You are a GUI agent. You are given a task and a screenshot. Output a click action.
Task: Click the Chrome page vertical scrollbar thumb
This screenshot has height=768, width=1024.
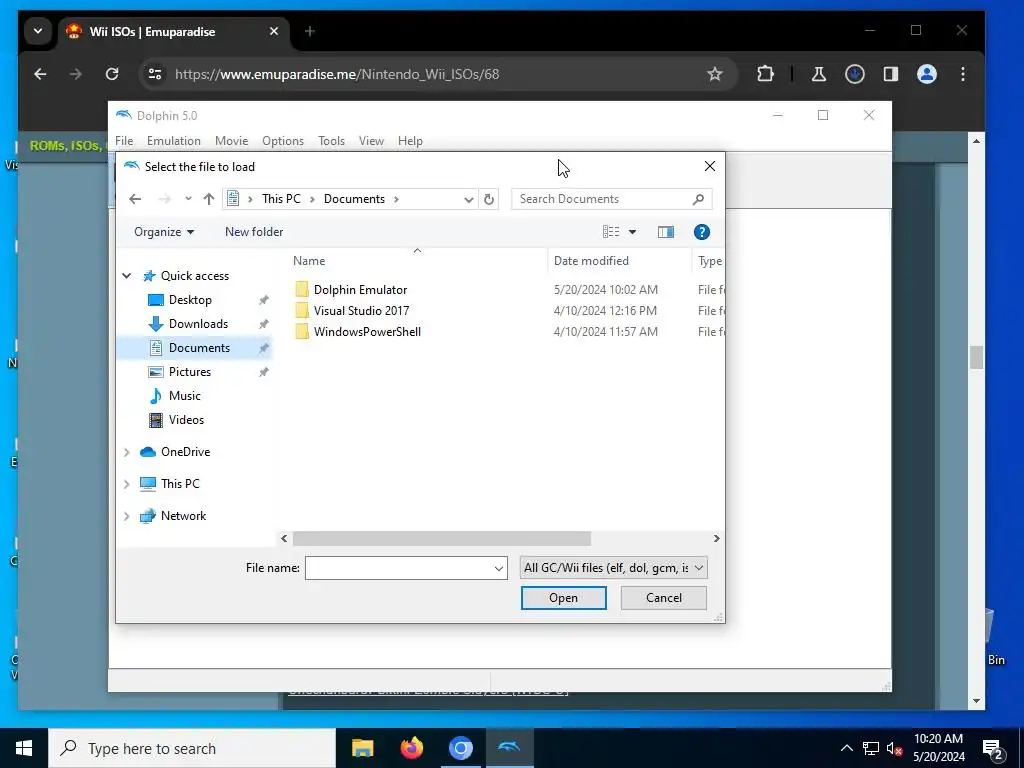(x=976, y=358)
